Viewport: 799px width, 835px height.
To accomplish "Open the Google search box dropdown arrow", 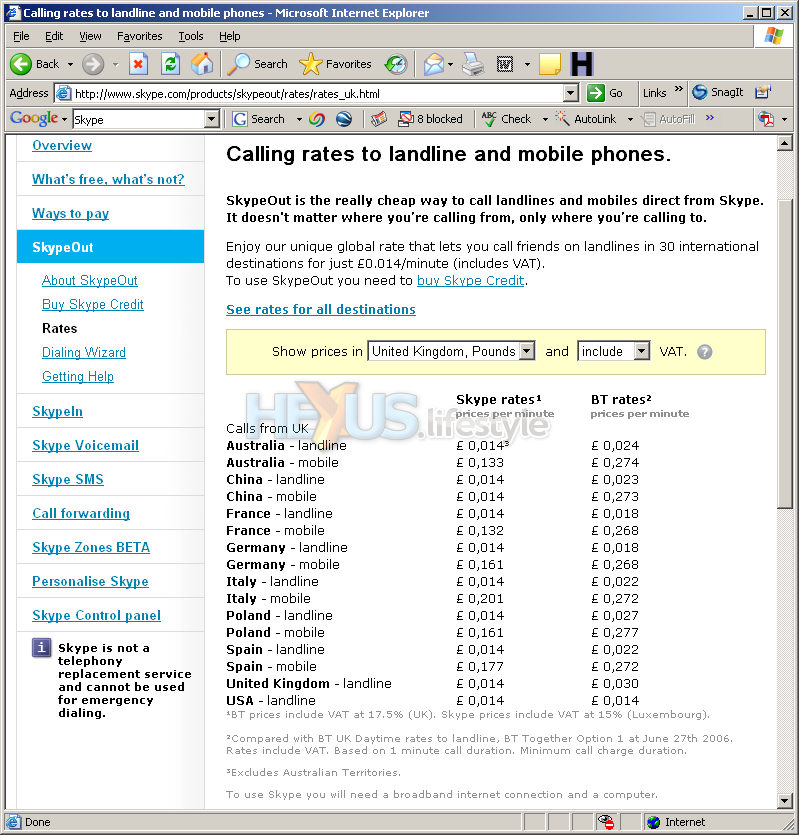I will [x=211, y=119].
